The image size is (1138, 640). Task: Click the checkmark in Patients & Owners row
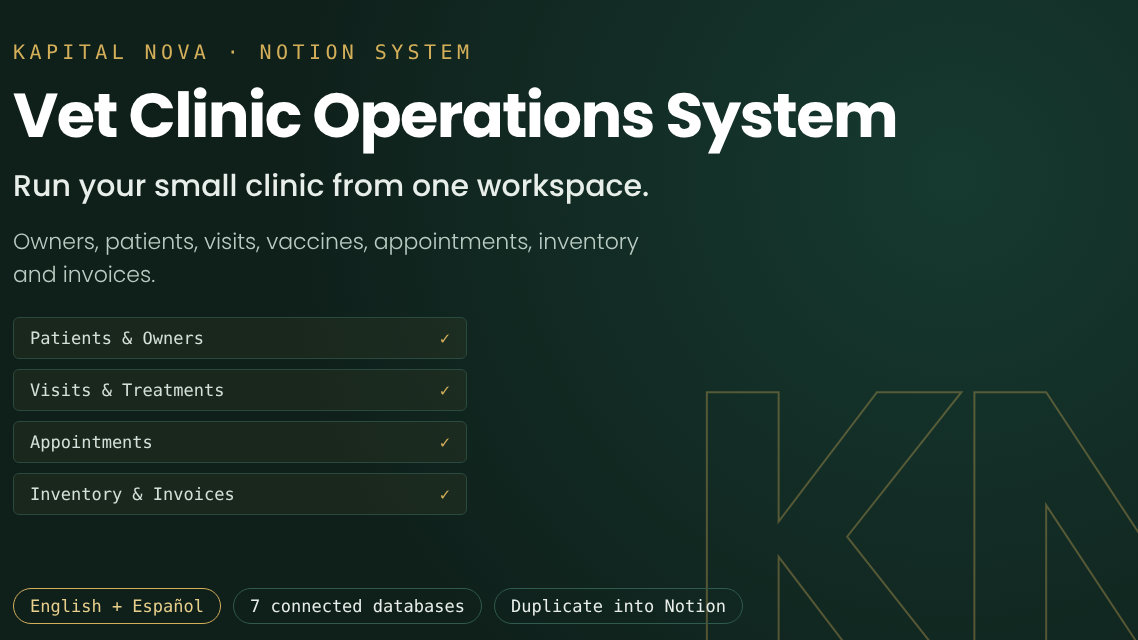click(444, 338)
